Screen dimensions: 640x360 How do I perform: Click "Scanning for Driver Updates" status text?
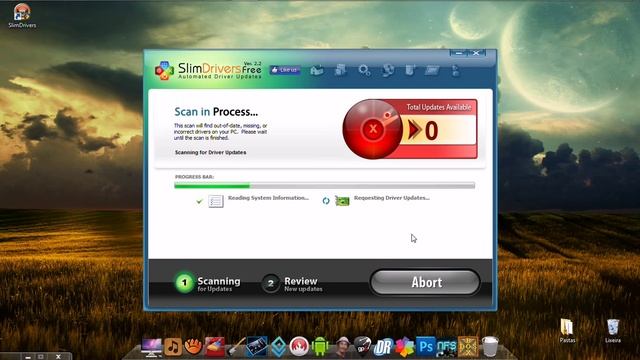[211, 152]
